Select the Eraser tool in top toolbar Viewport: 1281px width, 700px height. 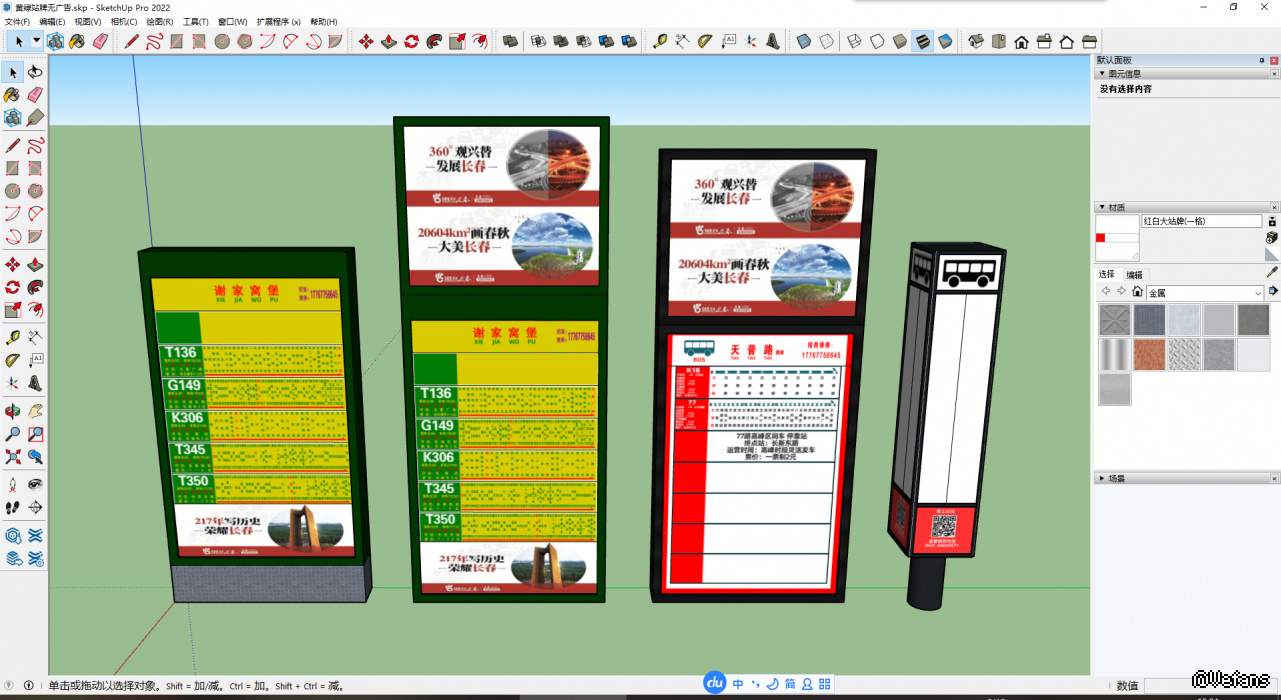click(100, 41)
